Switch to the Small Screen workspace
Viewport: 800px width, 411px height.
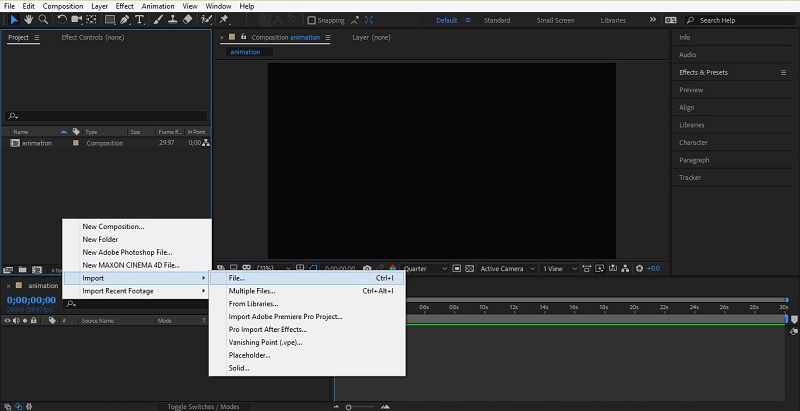pyautogui.click(x=556, y=20)
